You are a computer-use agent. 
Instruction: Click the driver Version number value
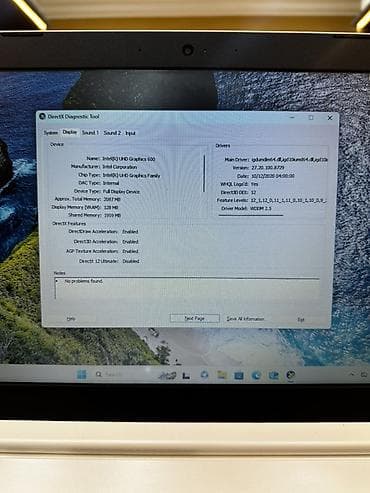pyautogui.click(x=268, y=168)
